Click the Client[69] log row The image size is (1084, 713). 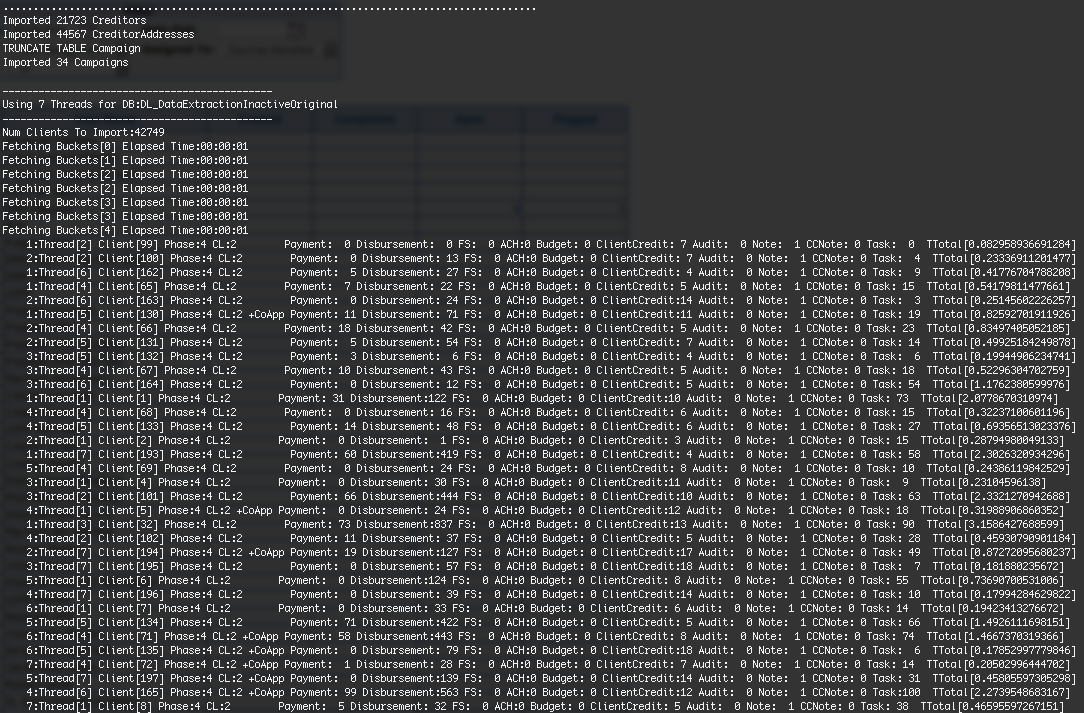[548, 468]
